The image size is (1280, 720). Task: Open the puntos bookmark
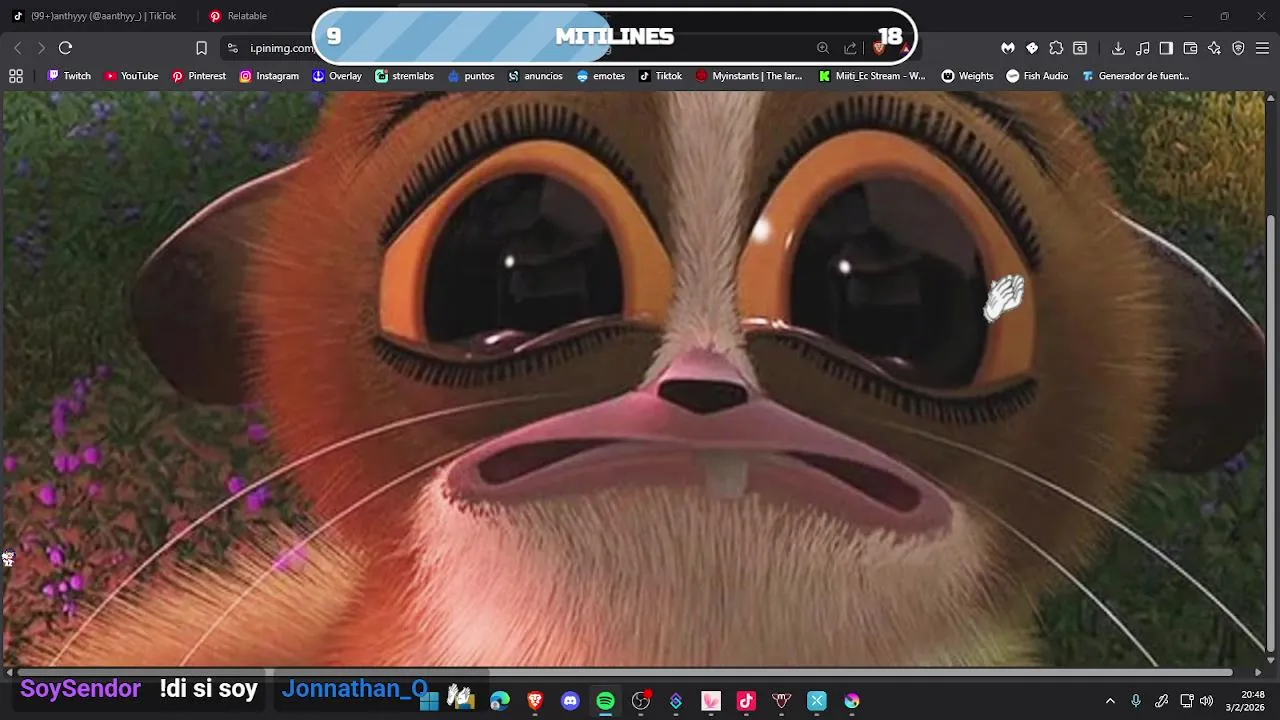pos(471,76)
